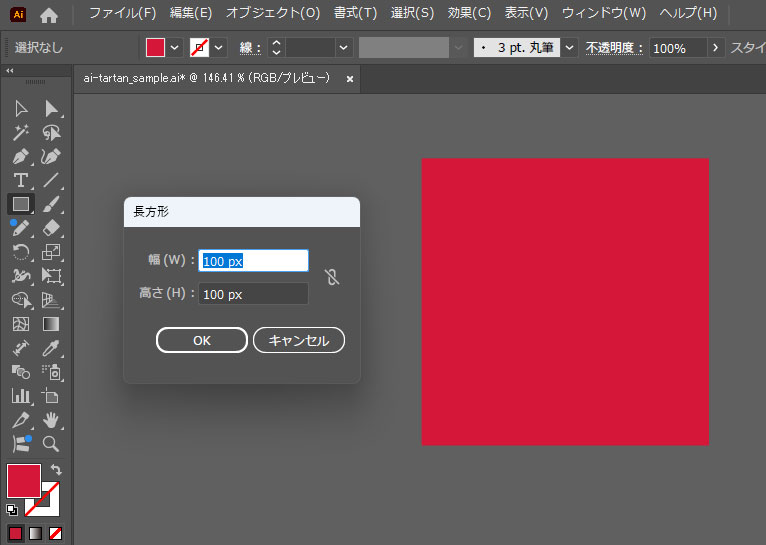Open the 書式(T) menu
Viewport: 766px width, 545px height.
click(x=355, y=13)
